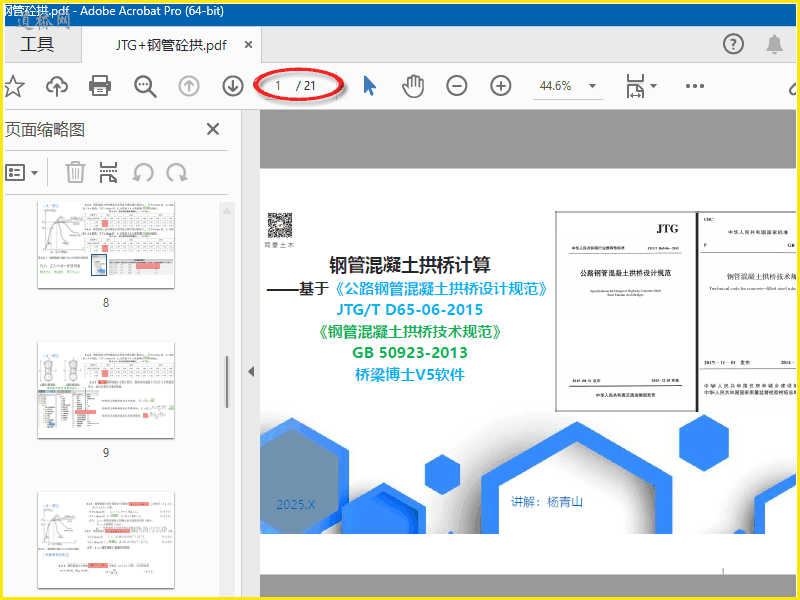
Task: Add file to starred with star icon
Action: tap(14, 86)
